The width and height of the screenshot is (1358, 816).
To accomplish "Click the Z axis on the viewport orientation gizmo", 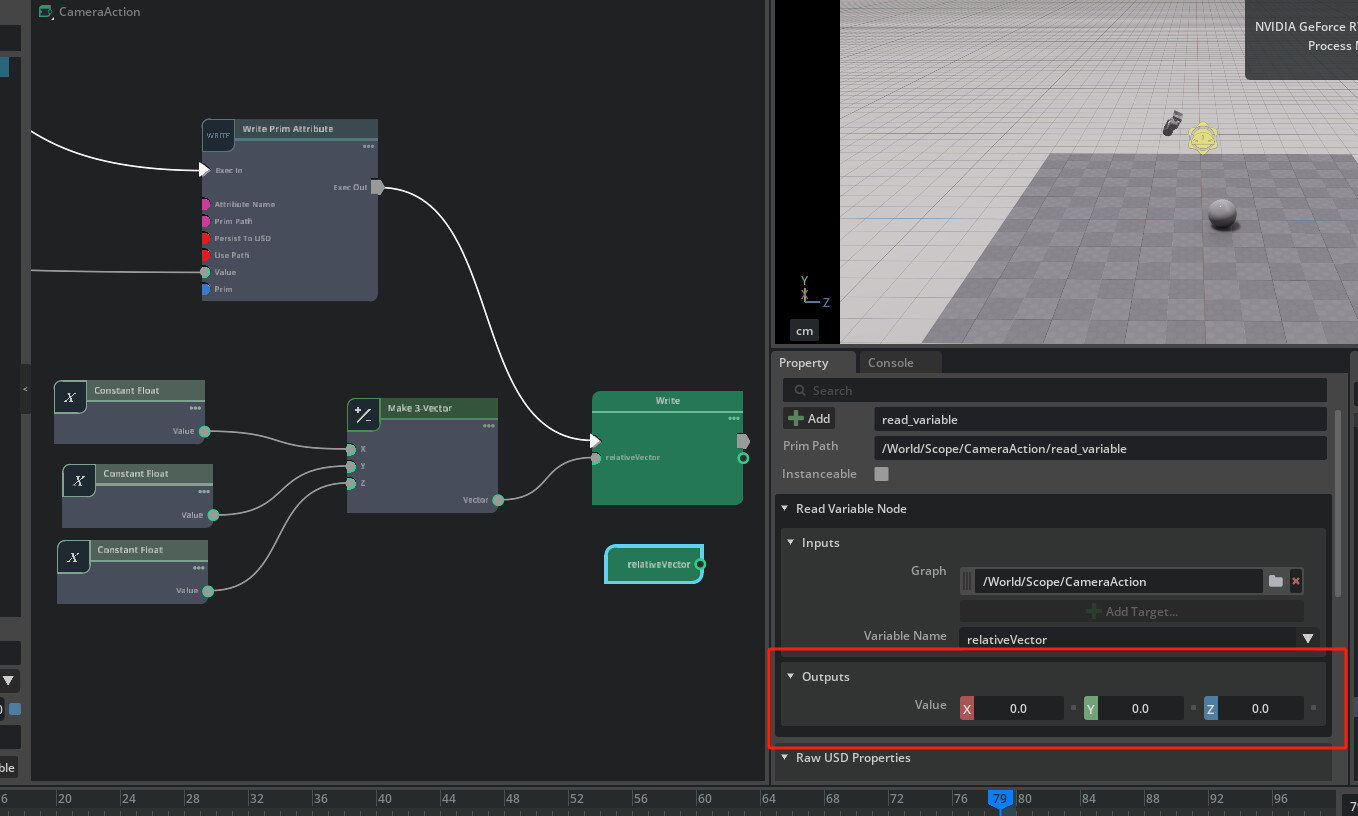I will (x=826, y=302).
